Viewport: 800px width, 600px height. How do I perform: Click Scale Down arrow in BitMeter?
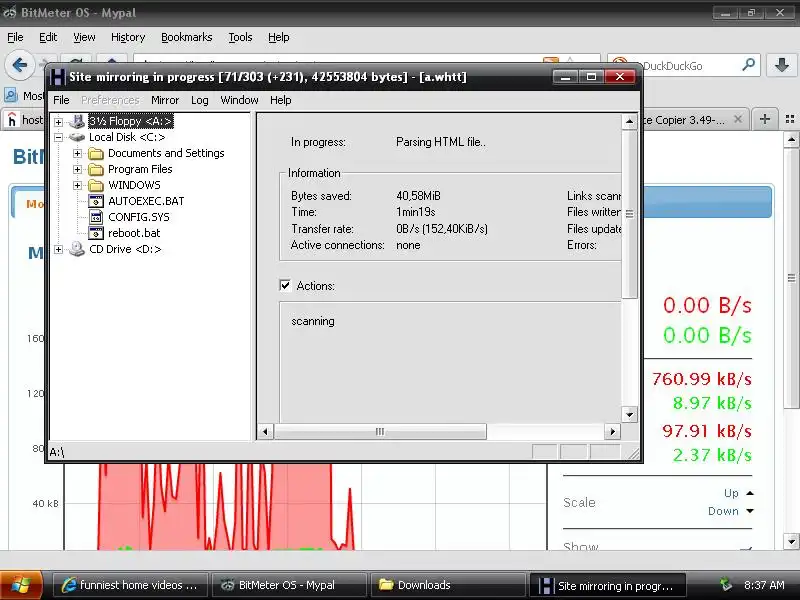point(750,511)
